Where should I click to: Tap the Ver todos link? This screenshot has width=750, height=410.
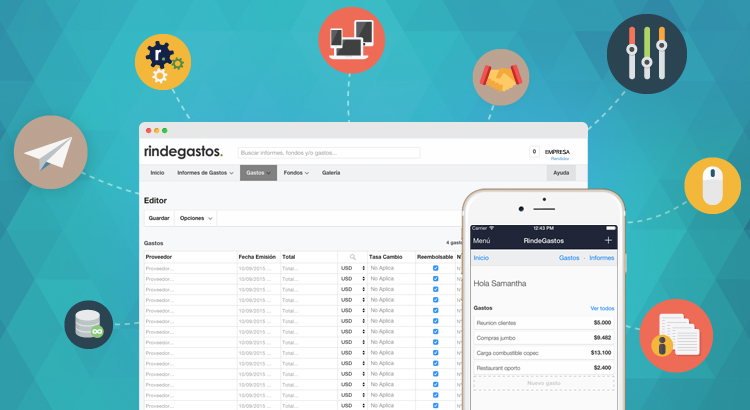click(x=602, y=308)
